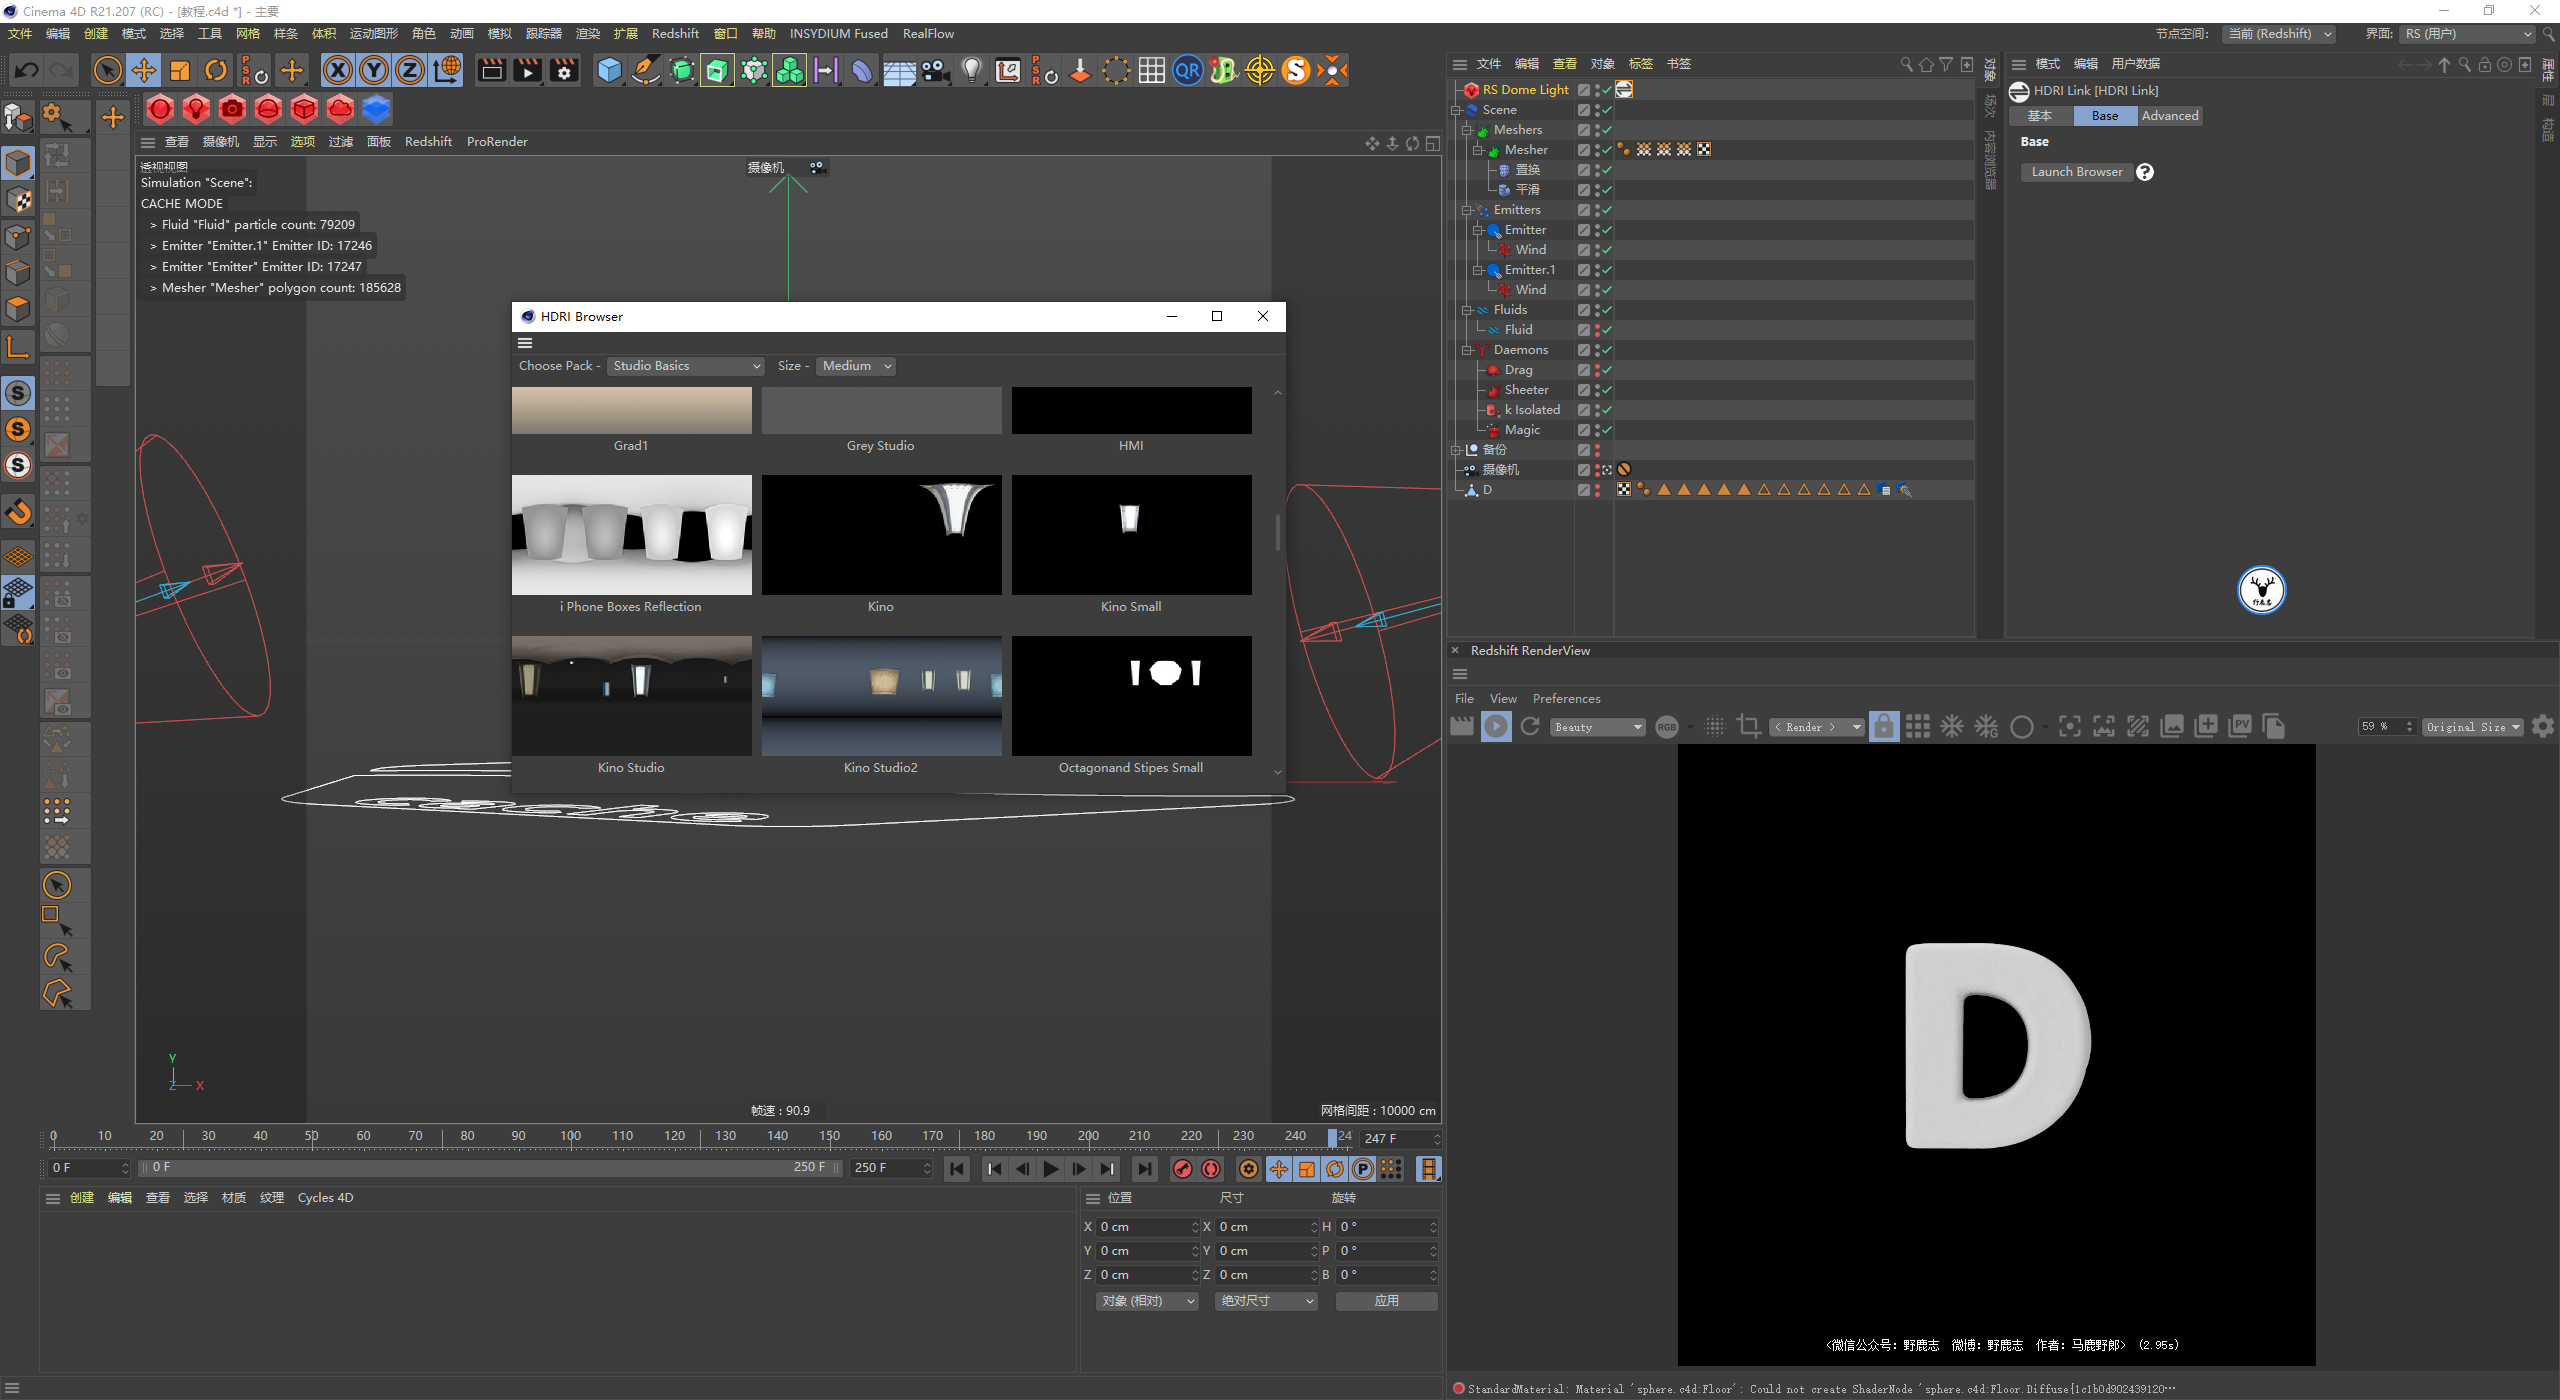The image size is (2560, 1400).
Task: Open the Choose Pack Studio Basics dropdown
Action: coord(686,366)
